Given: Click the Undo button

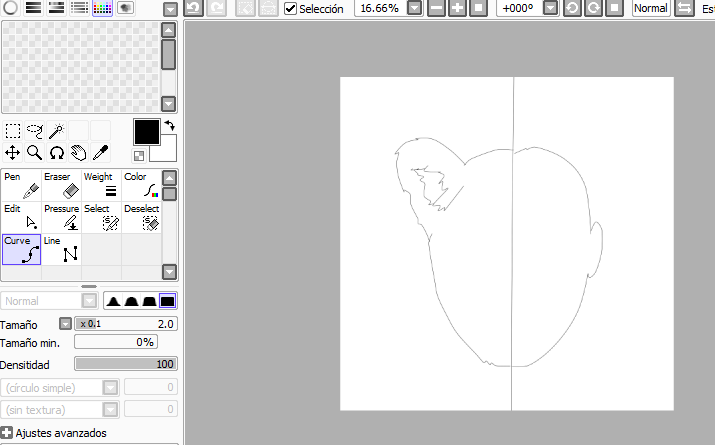Looking at the screenshot, I should point(193,8).
